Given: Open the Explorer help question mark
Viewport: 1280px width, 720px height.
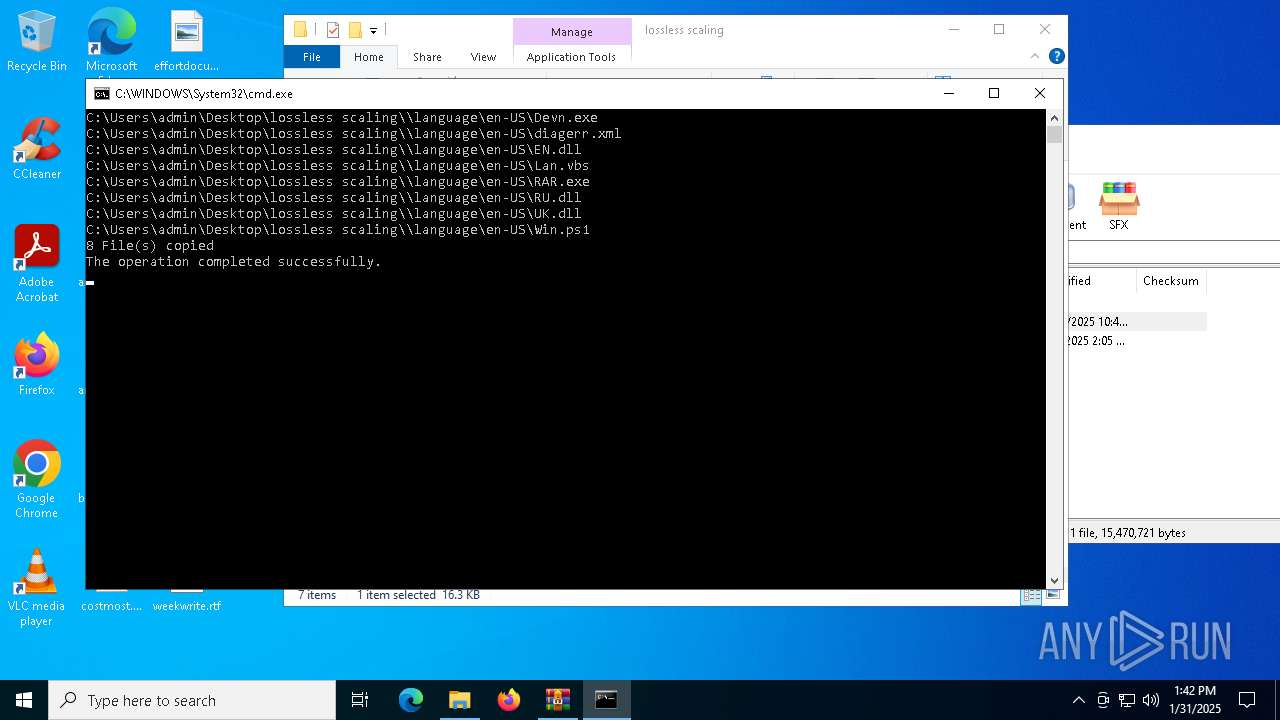Looking at the screenshot, I should (1056, 57).
